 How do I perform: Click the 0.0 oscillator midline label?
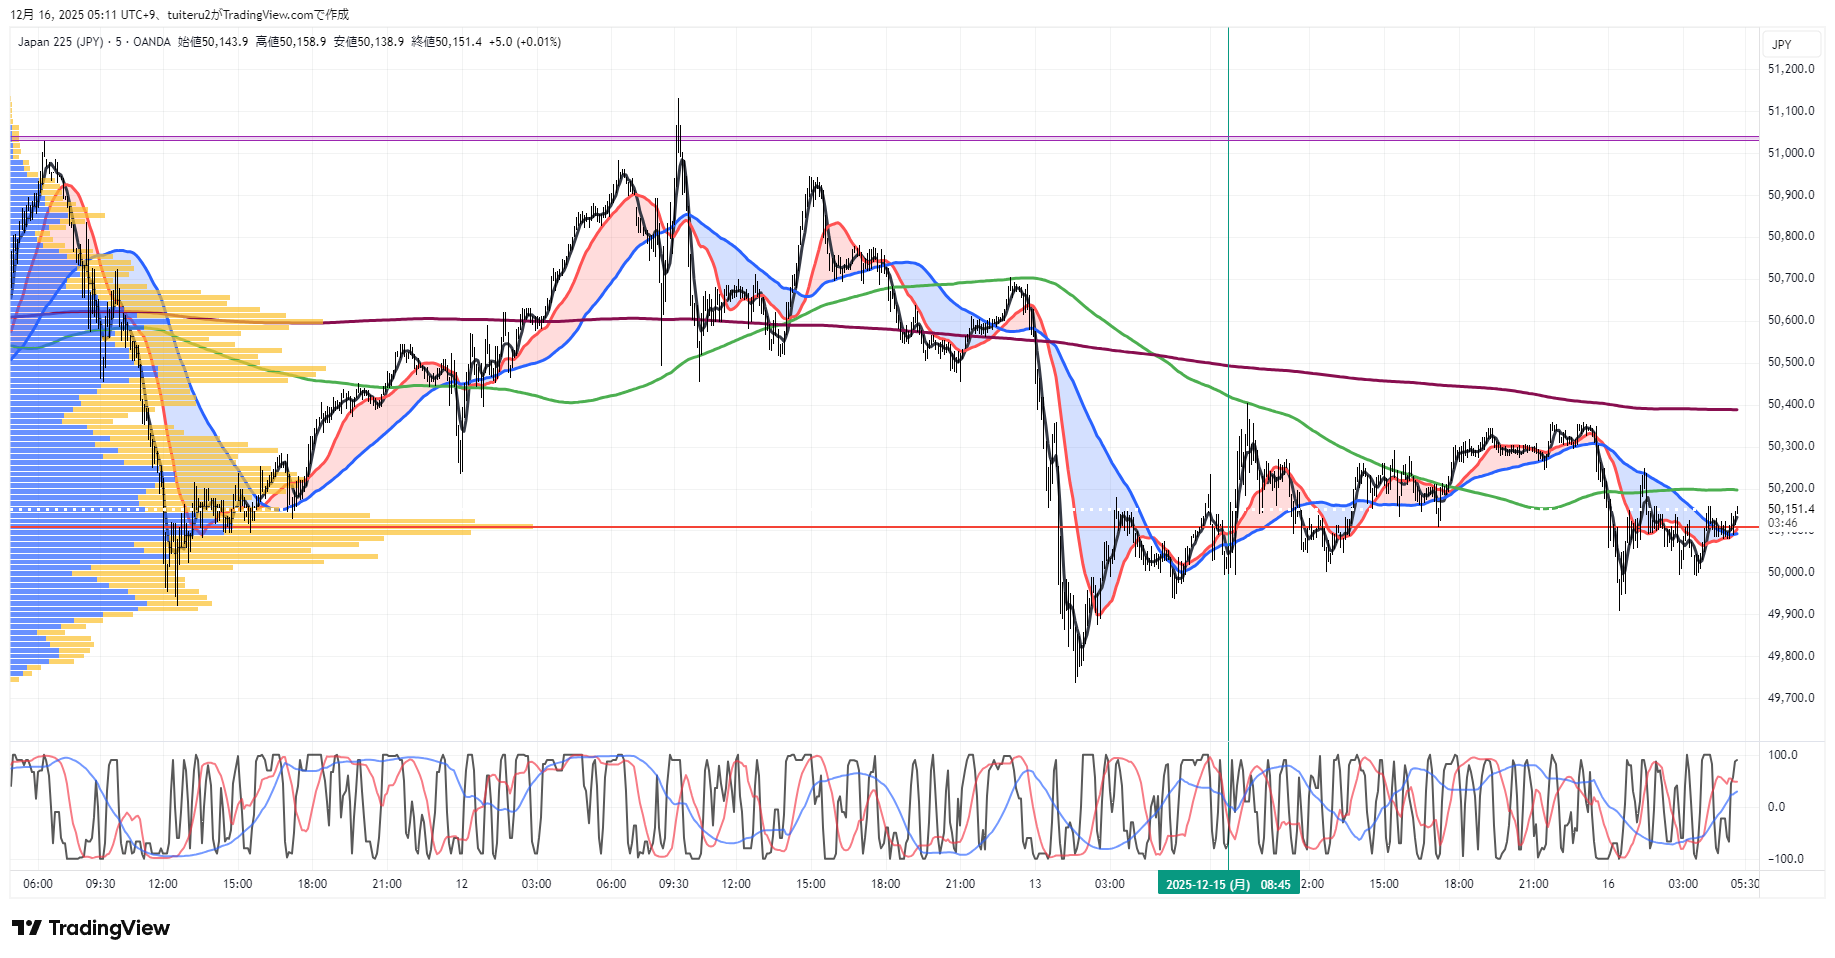click(x=1776, y=807)
